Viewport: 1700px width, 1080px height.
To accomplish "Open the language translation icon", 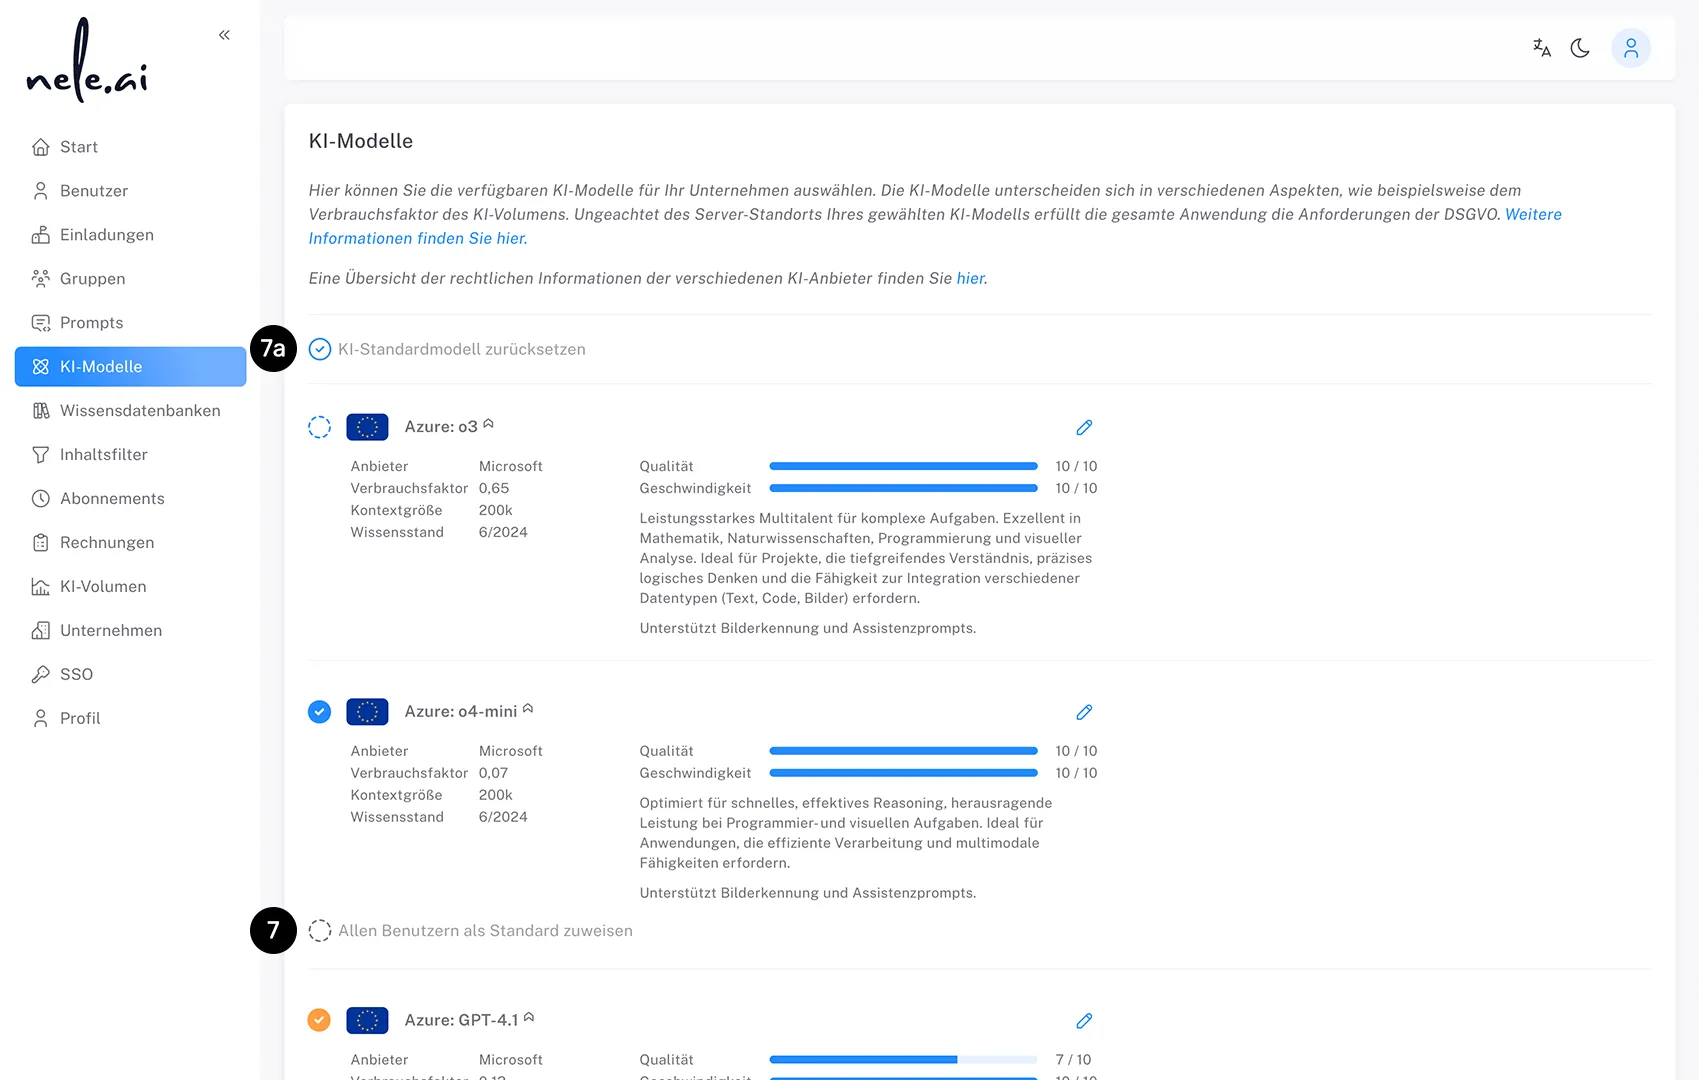I will click(x=1541, y=47).
